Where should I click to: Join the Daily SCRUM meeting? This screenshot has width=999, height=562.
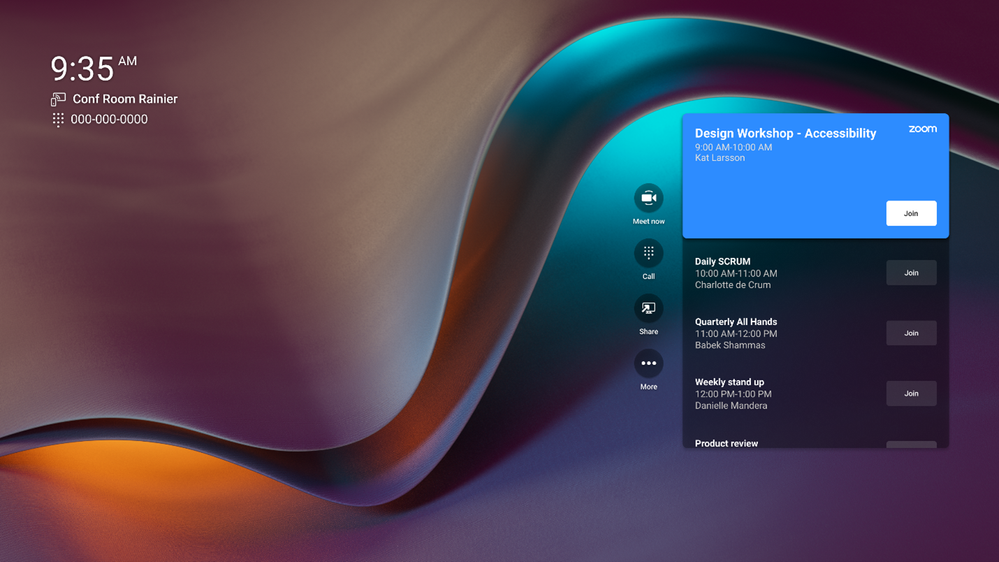click(911, 273)
